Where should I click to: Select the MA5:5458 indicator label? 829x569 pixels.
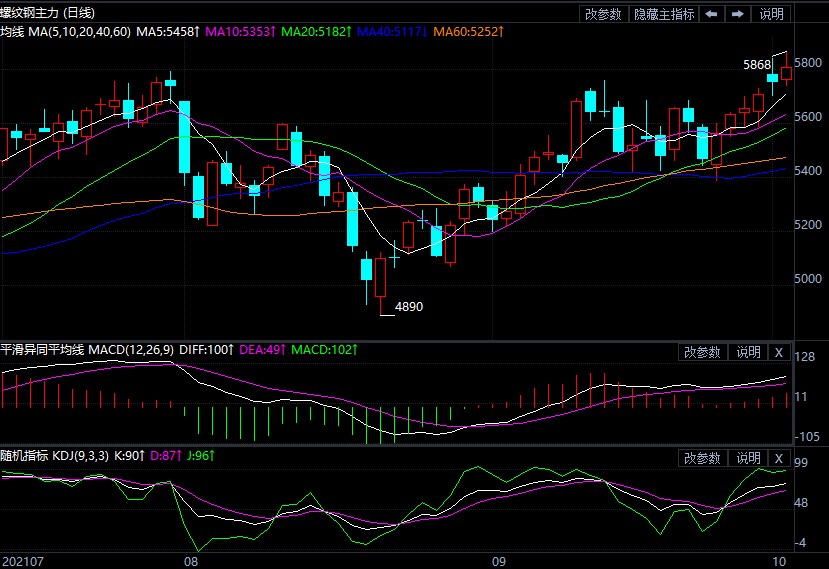coord(166,33)
